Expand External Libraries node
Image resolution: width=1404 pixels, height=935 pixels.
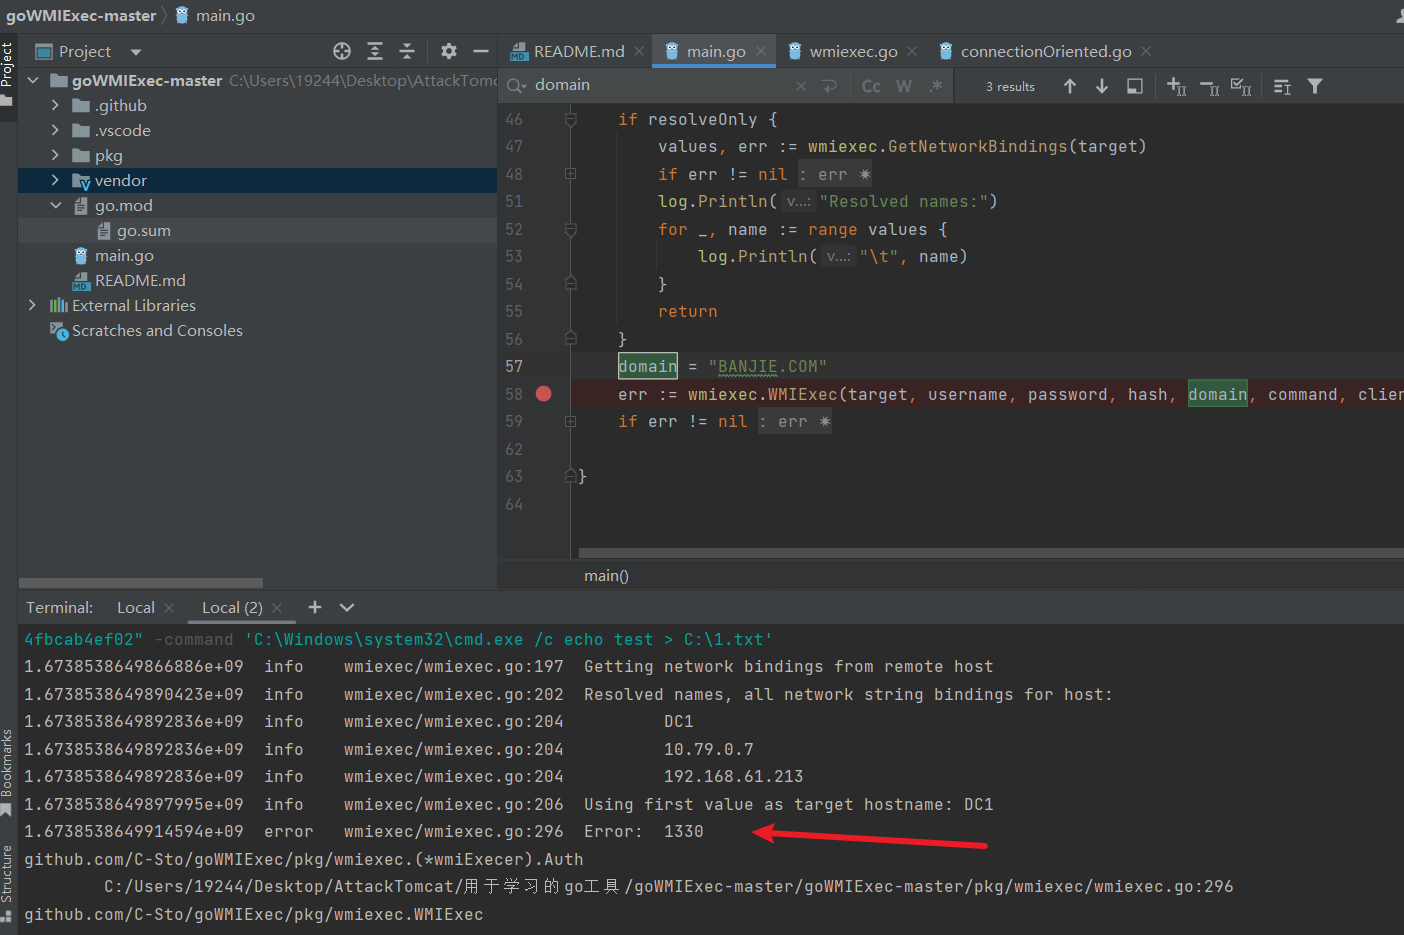tap(33, 305)
